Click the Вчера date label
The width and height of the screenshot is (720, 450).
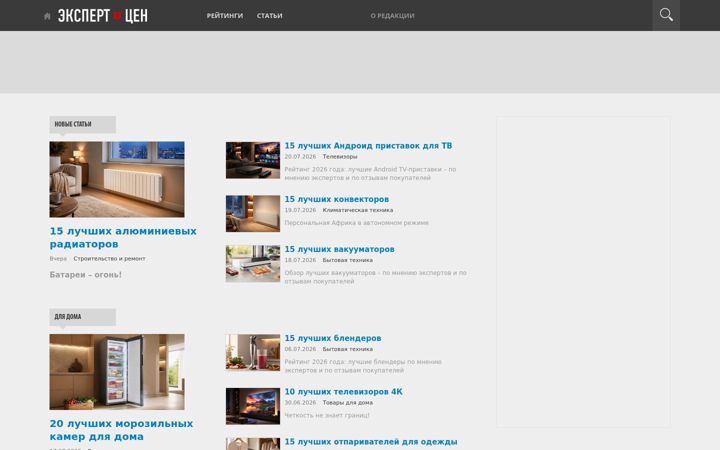click(58, 259)
